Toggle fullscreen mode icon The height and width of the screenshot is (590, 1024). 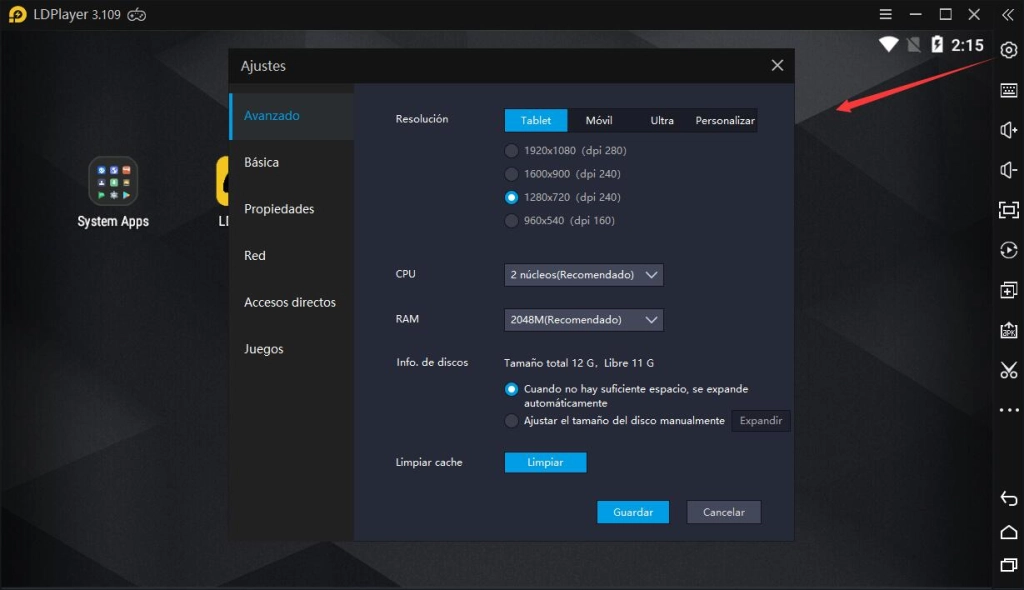(x=1008, y=210)
